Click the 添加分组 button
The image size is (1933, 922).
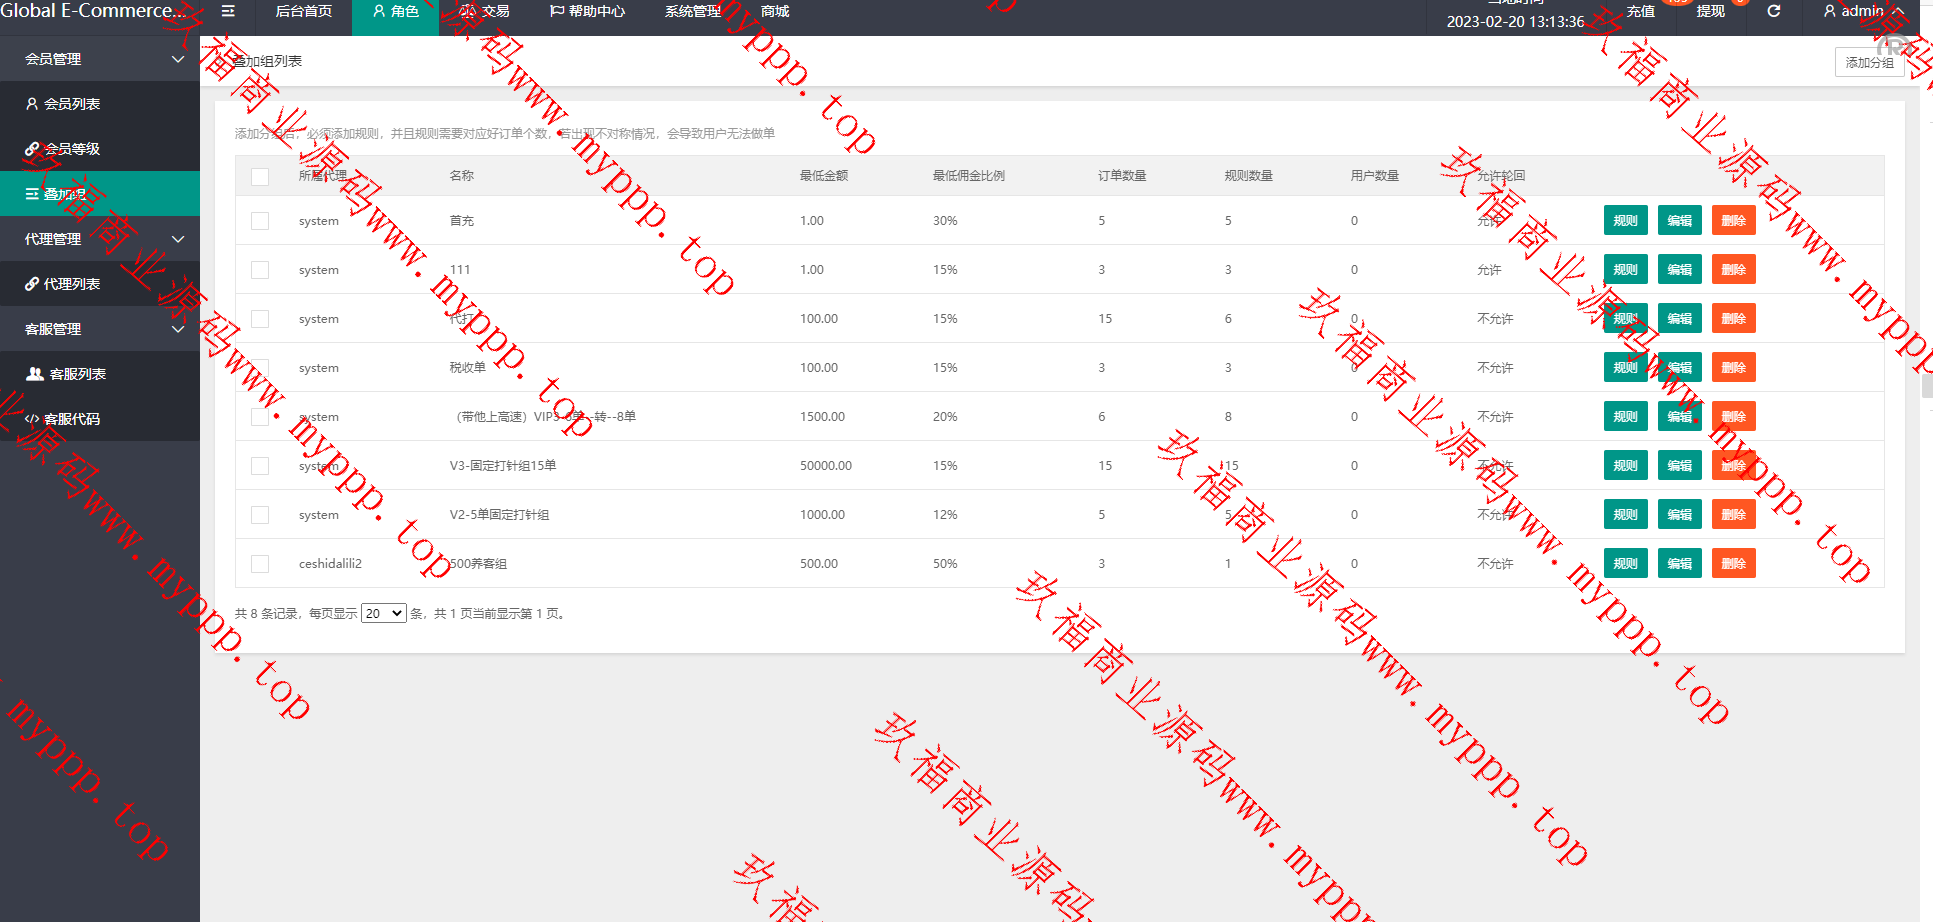[1868, 62]
